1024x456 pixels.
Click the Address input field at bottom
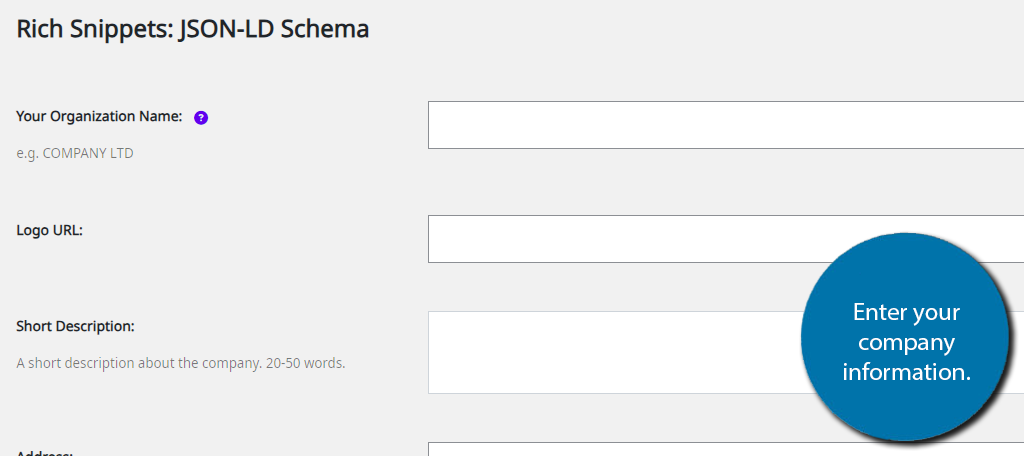point(726,449)
